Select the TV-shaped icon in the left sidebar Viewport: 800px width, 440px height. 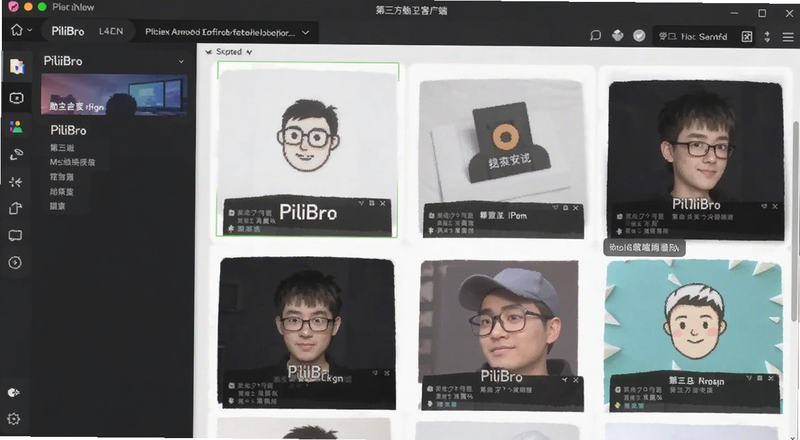tap(16, 98)
